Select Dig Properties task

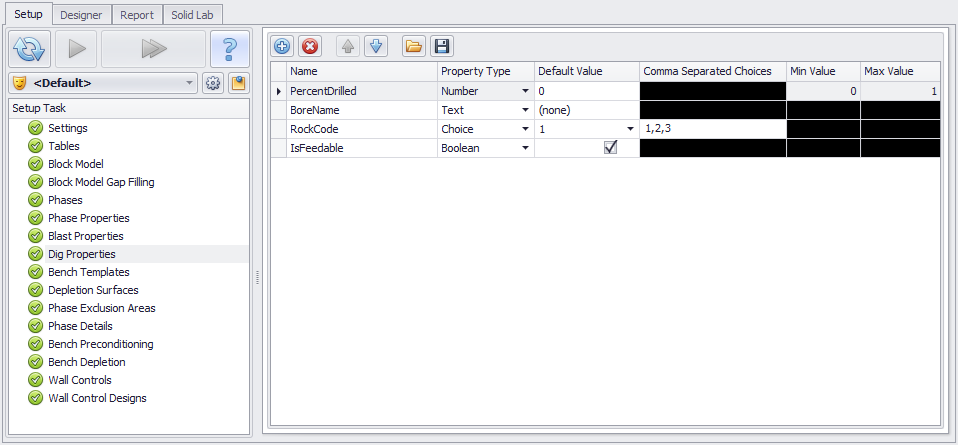point(82,254)
